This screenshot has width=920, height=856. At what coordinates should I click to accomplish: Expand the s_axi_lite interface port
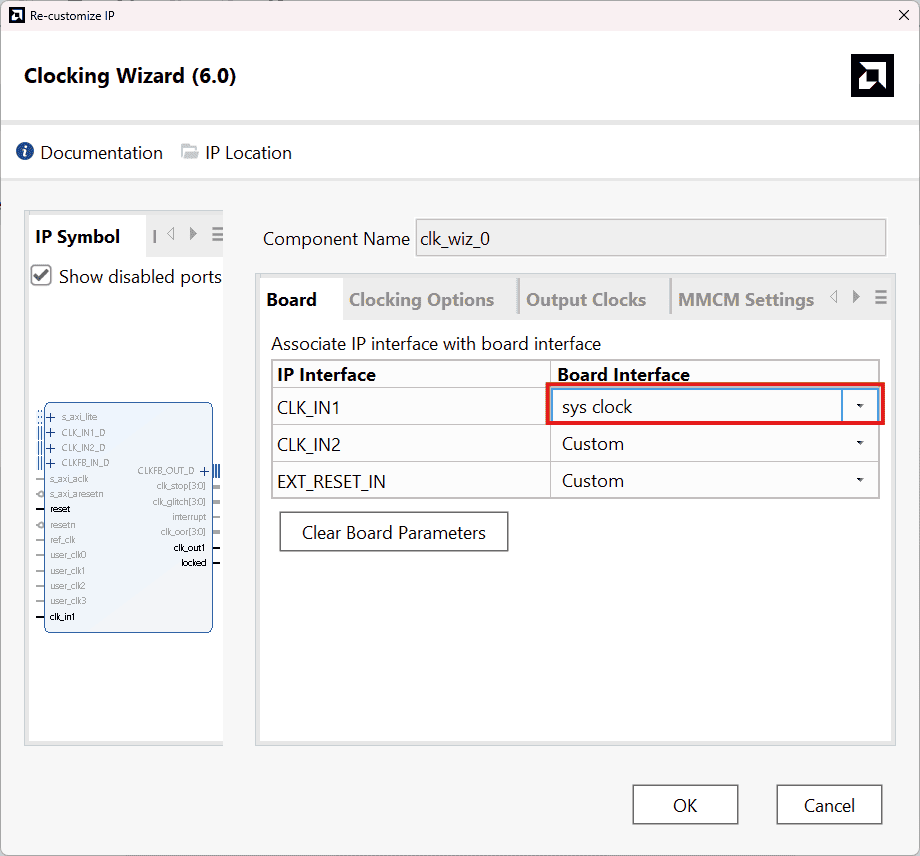[x=50, y=417]
